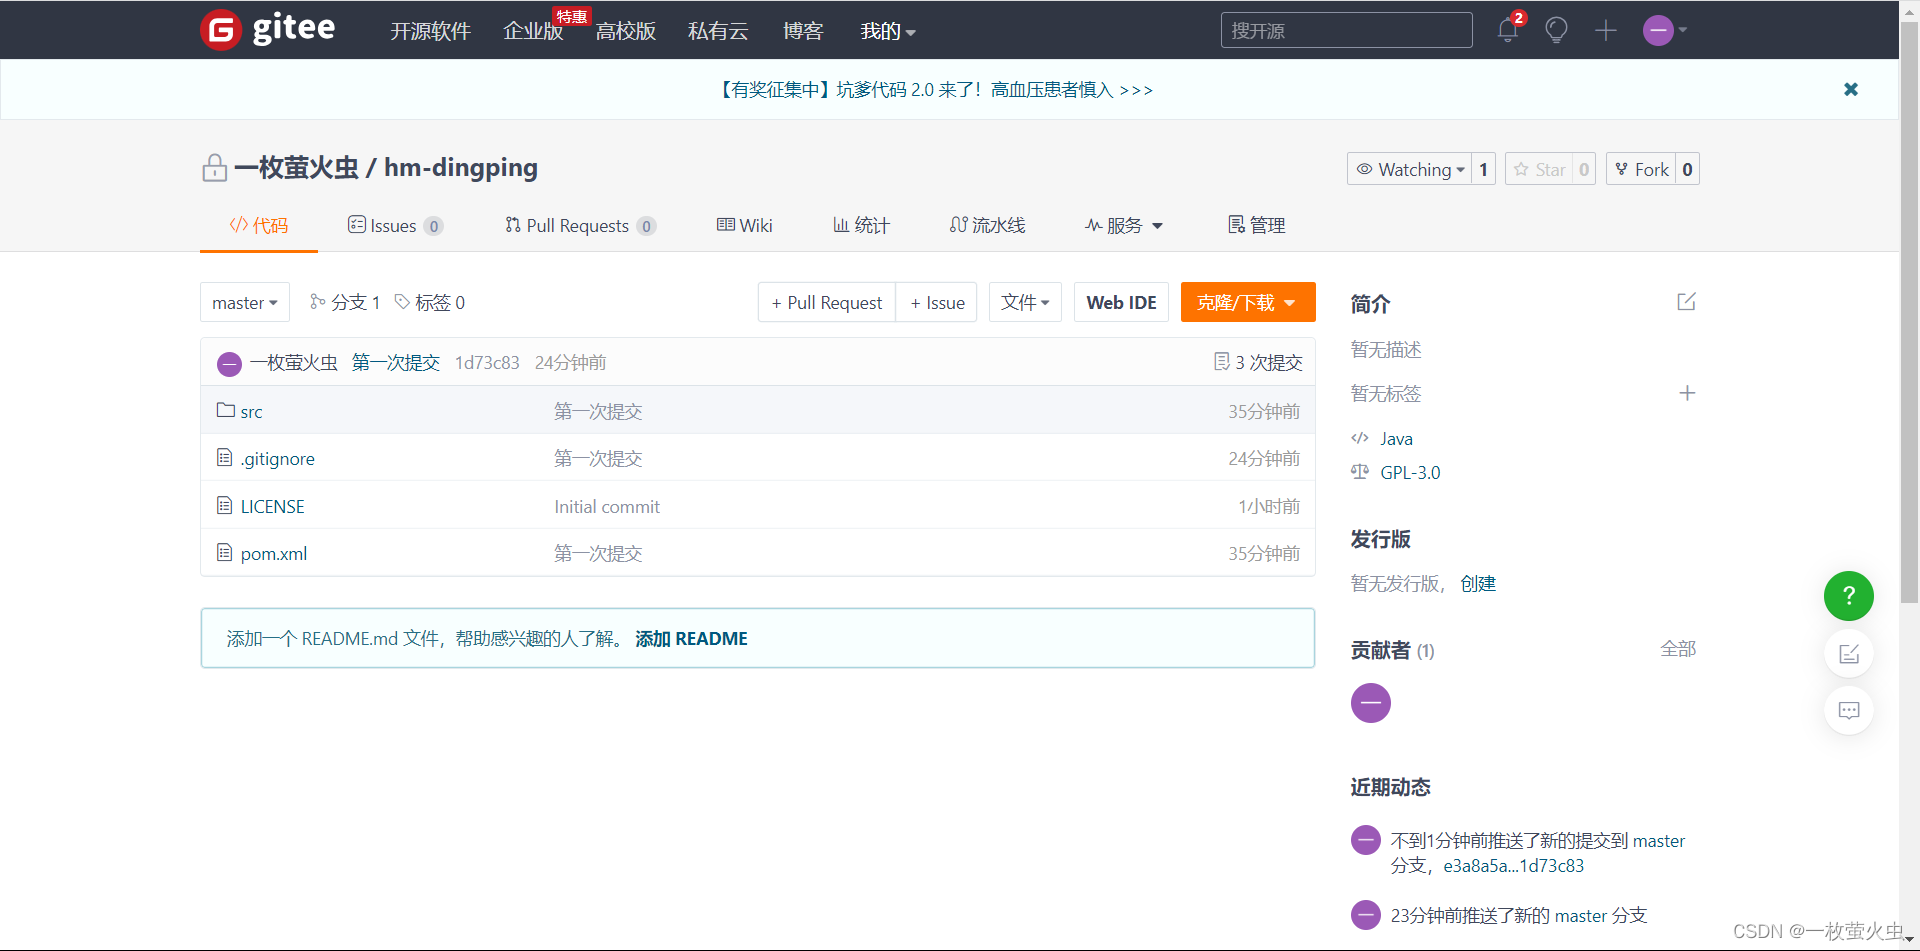Viewport: 1920px width, 951px height.
Task: View 3 次提交 commit history
Action: point(1258,362)
